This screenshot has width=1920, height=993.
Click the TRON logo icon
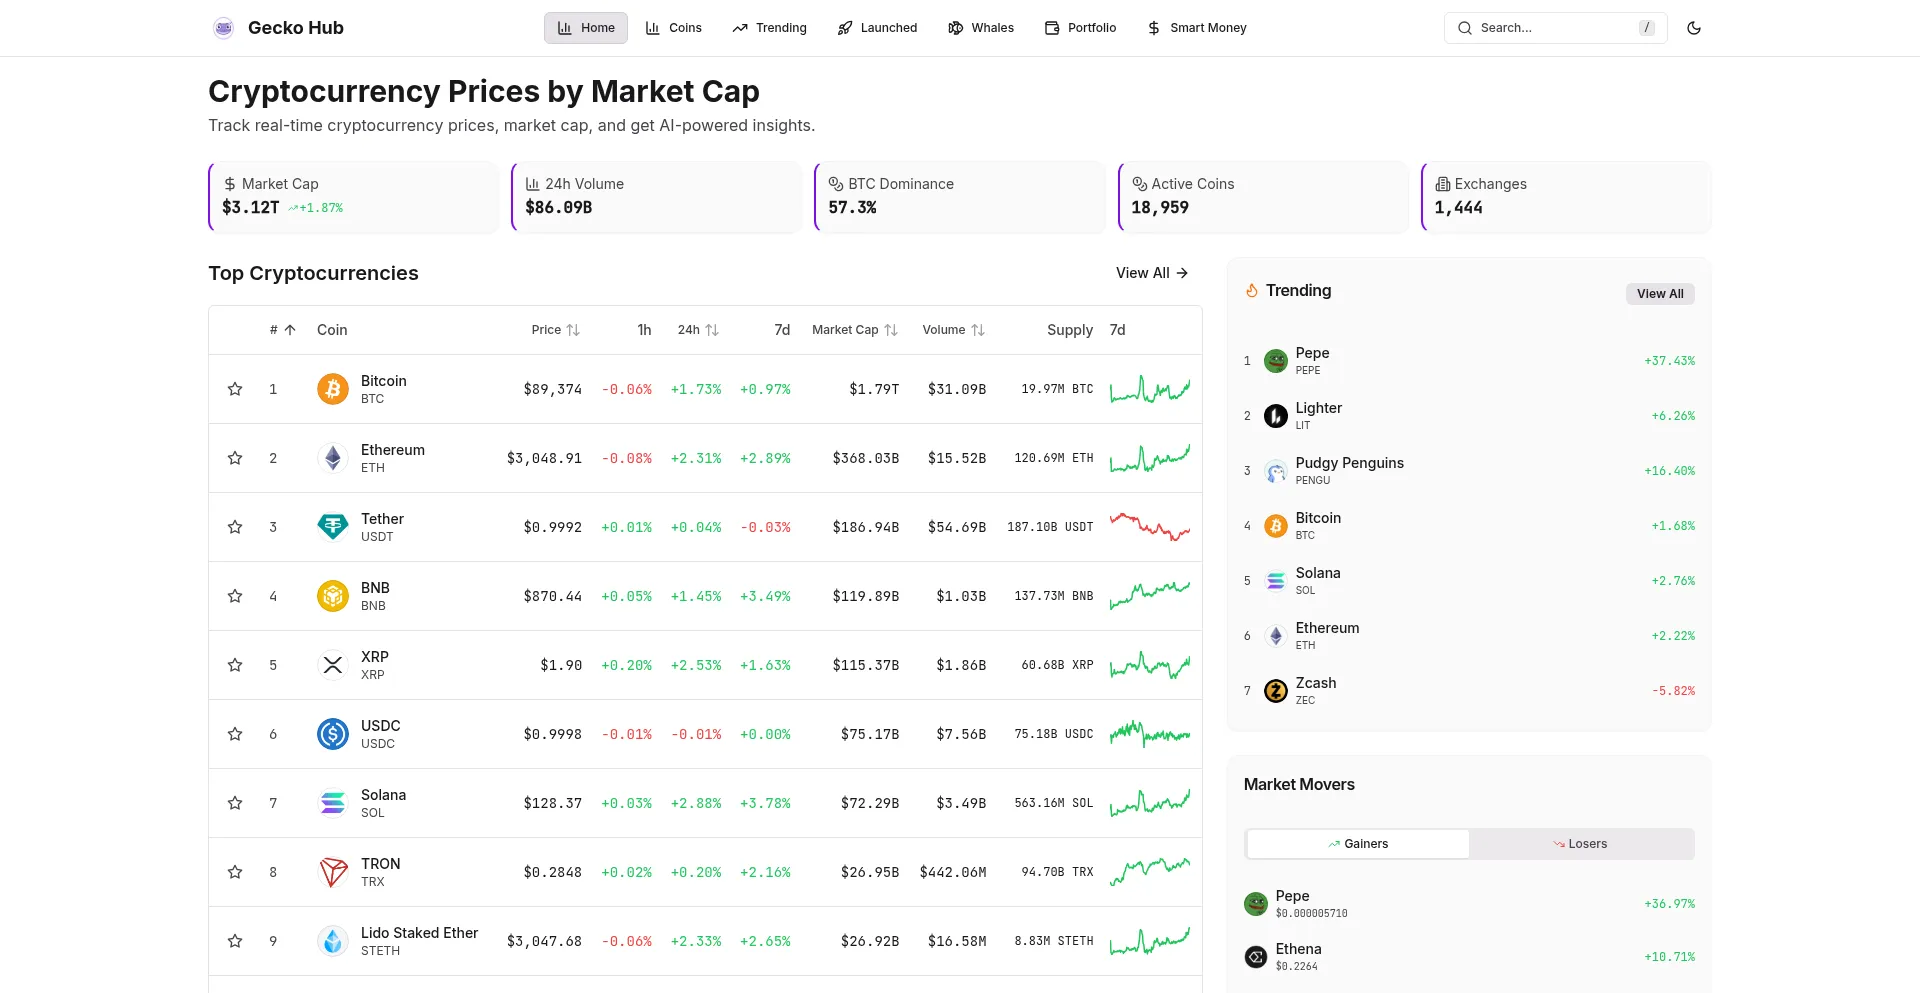[333, 872]
